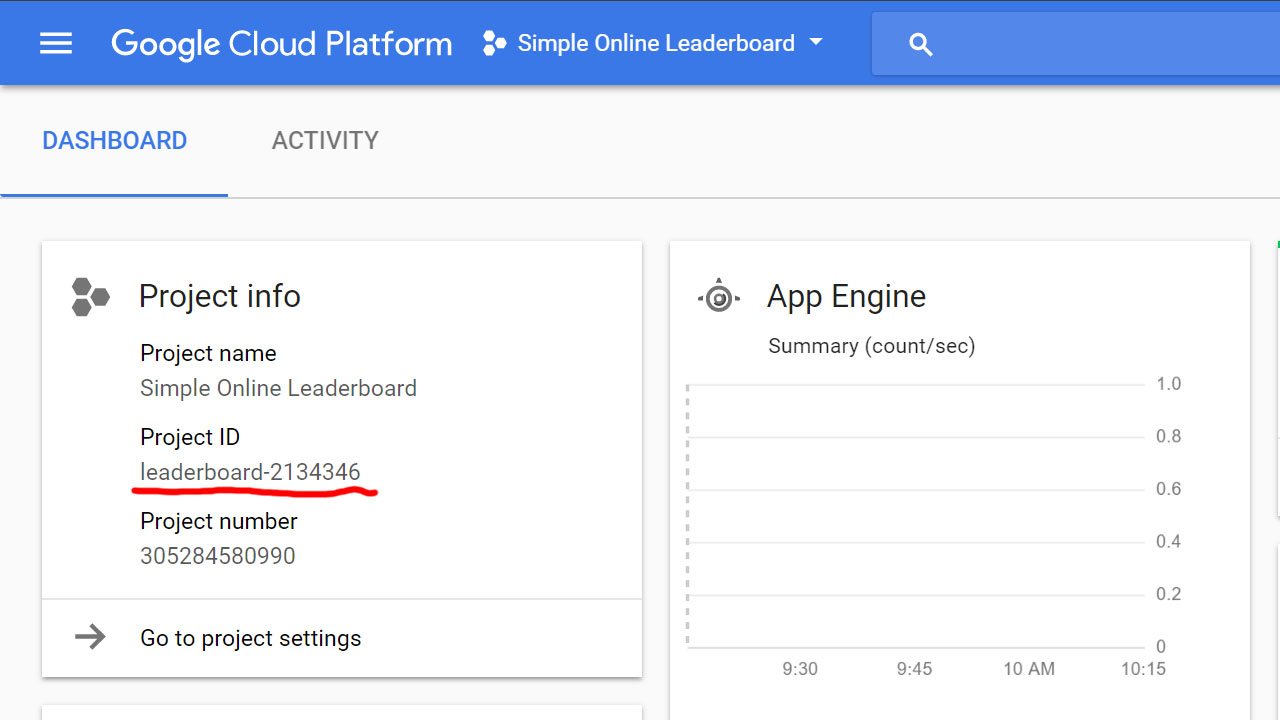This screenshot has width=1280, height=720.
Task: Click the Project number field label
Action: tap(219, 521)
